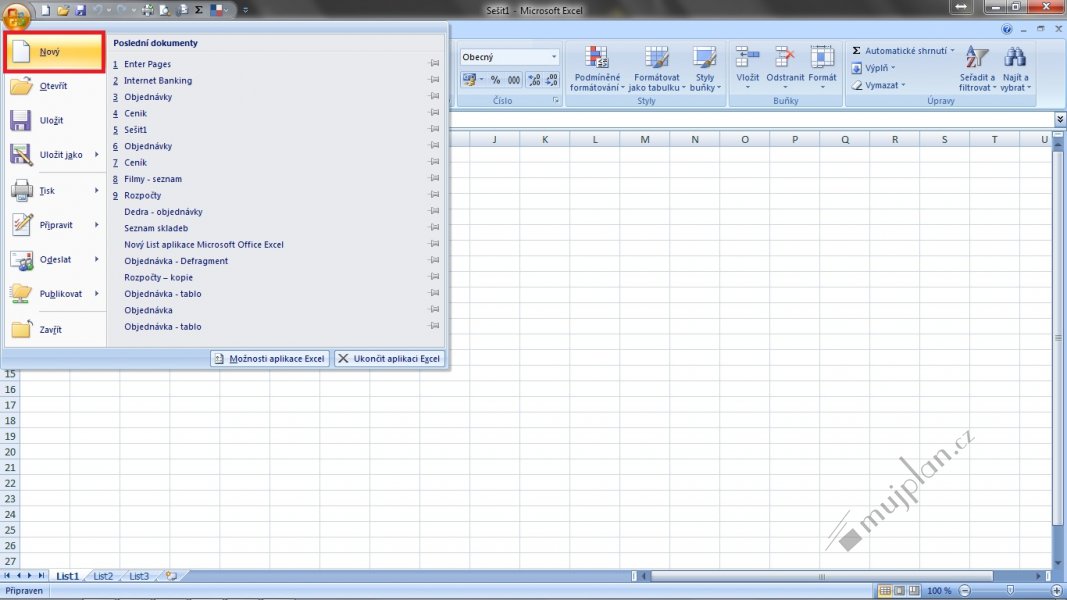
Task: Expand the Automatické shrnutí dropdown arrow
Action: [952, 51]
